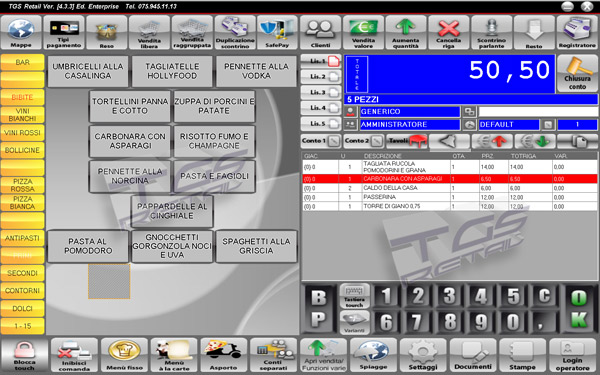The image size is (600, 375).
Task: Tap the green OK keypad button
Action: 579,309
